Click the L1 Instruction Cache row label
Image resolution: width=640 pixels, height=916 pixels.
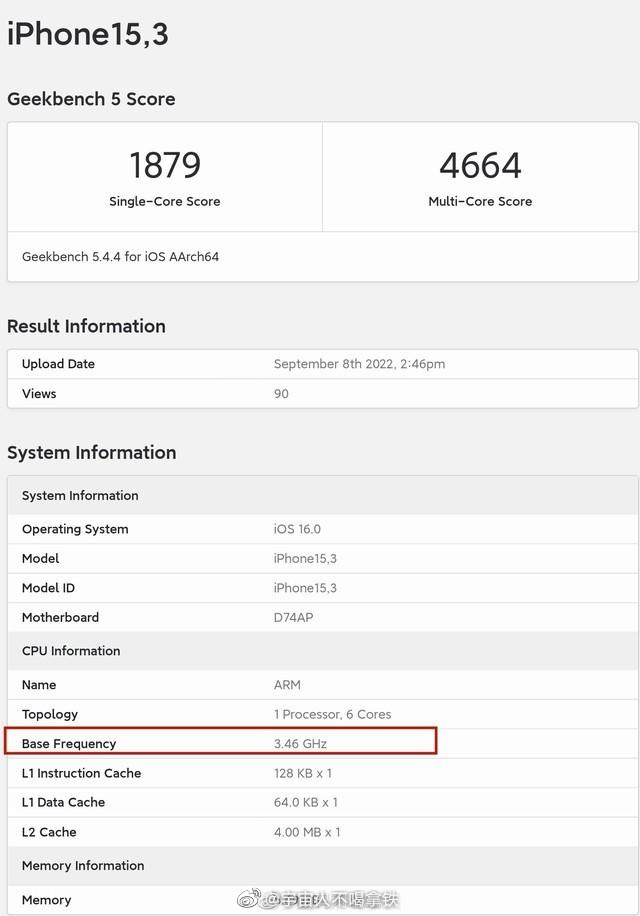[x=81, y=773]
